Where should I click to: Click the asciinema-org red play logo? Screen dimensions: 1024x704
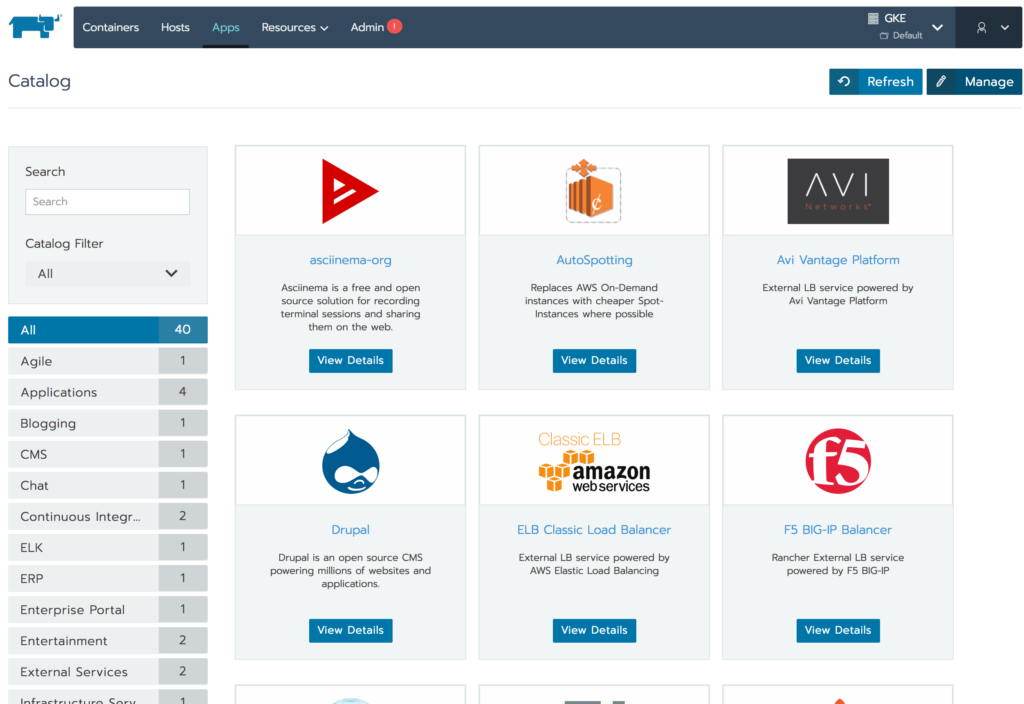tap(350, 191)
